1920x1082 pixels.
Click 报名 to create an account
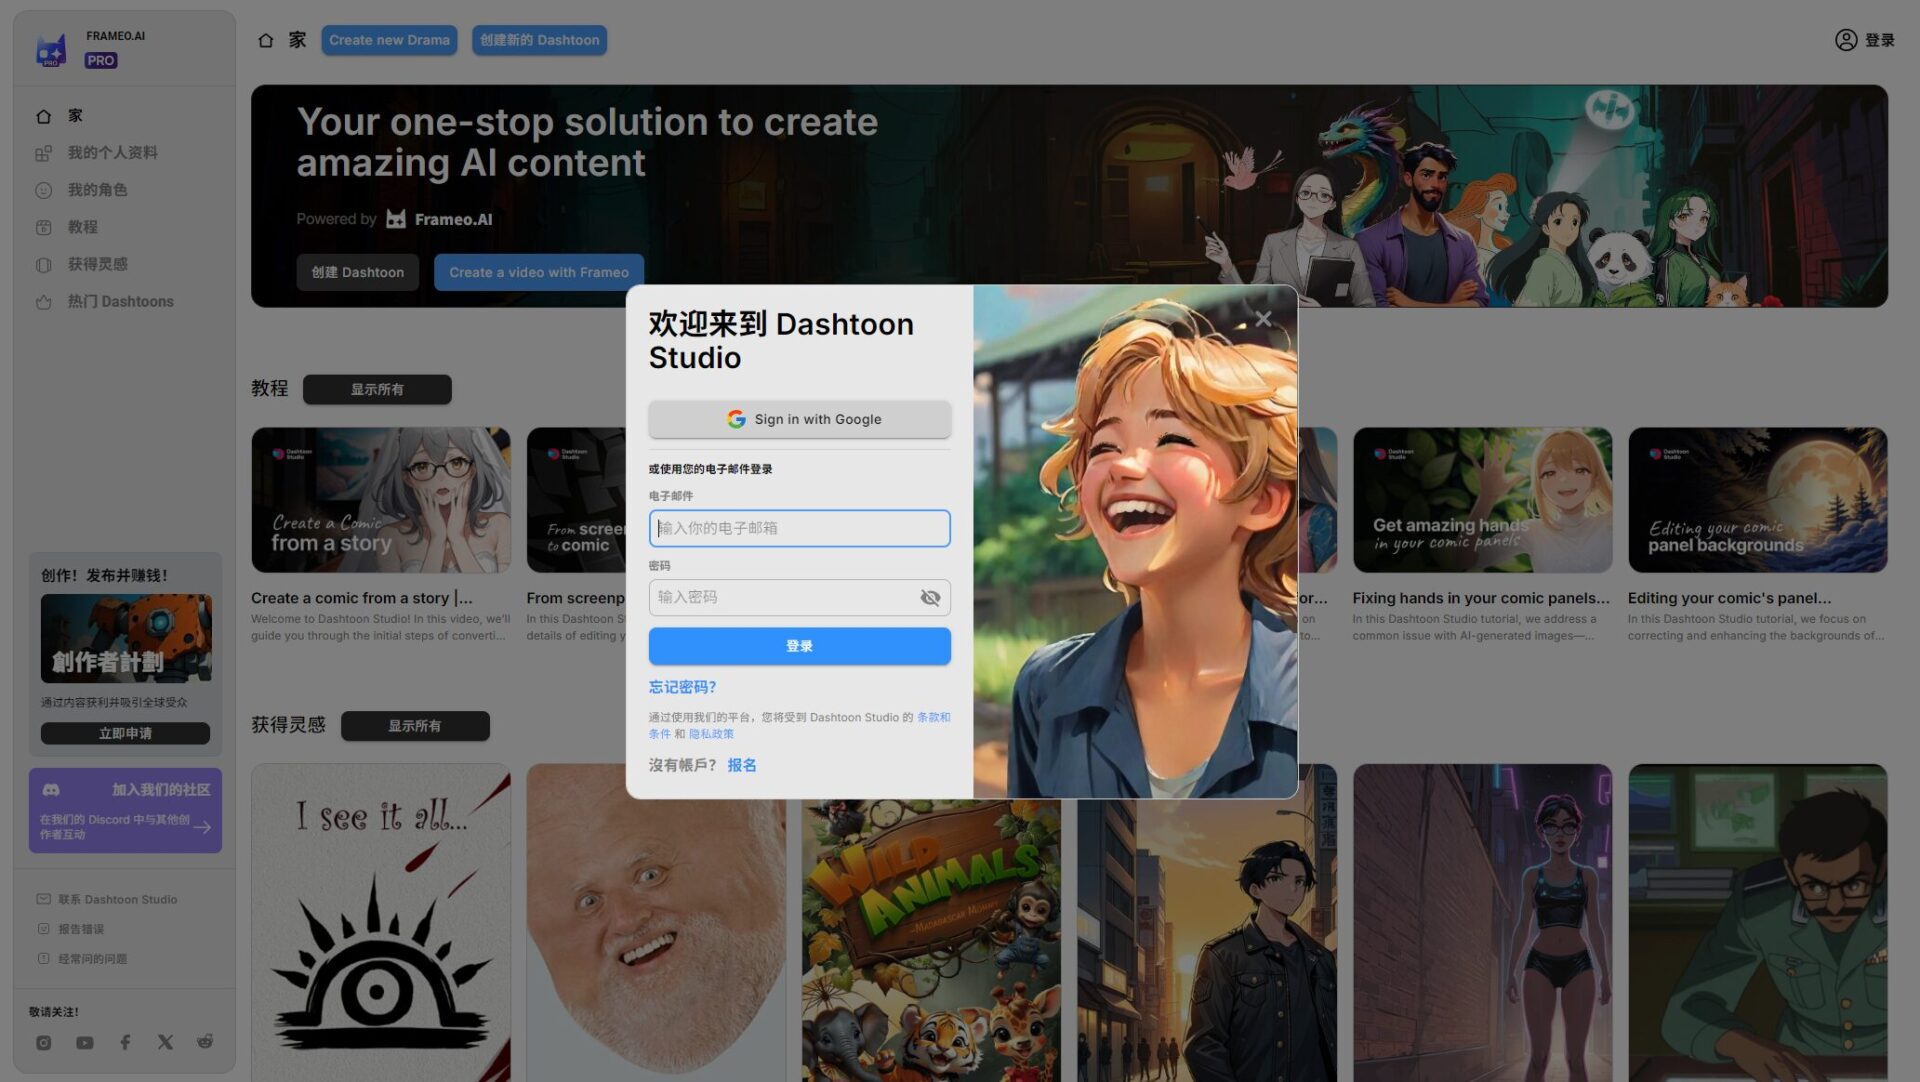point(742,765)
